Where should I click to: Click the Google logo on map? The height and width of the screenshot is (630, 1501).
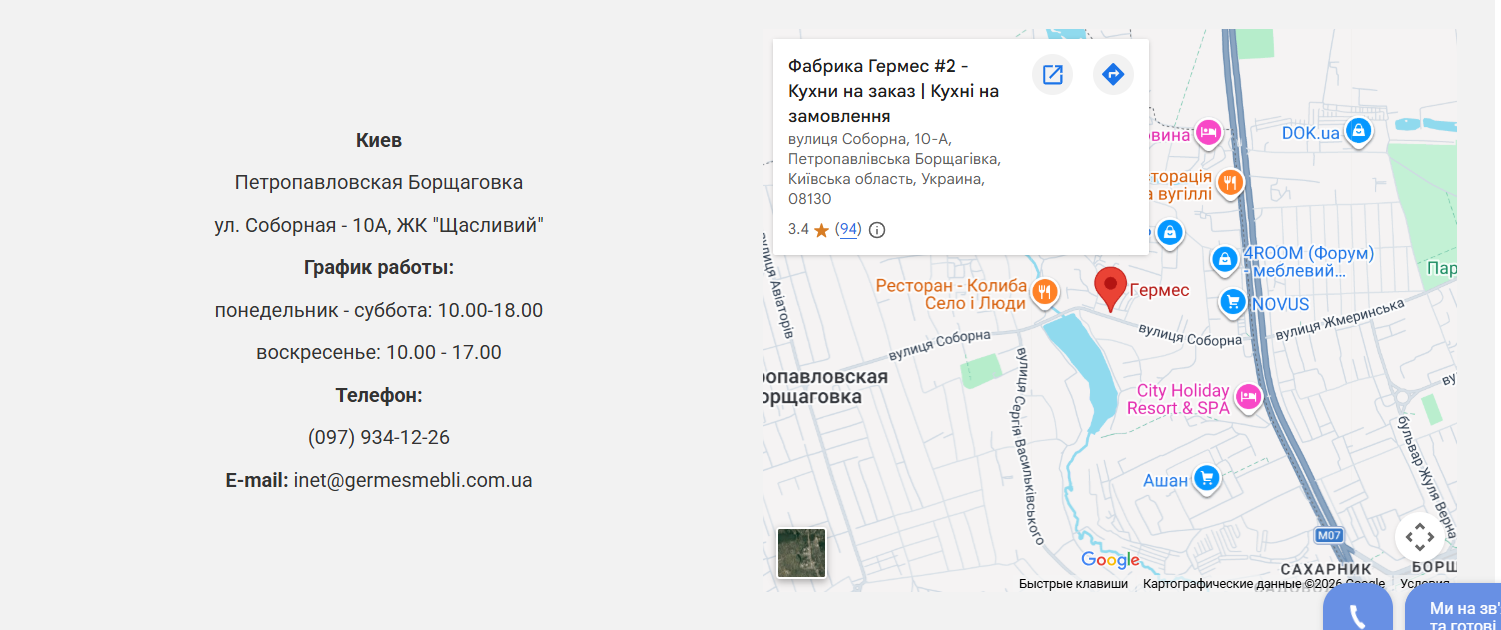click(1110, 560)
